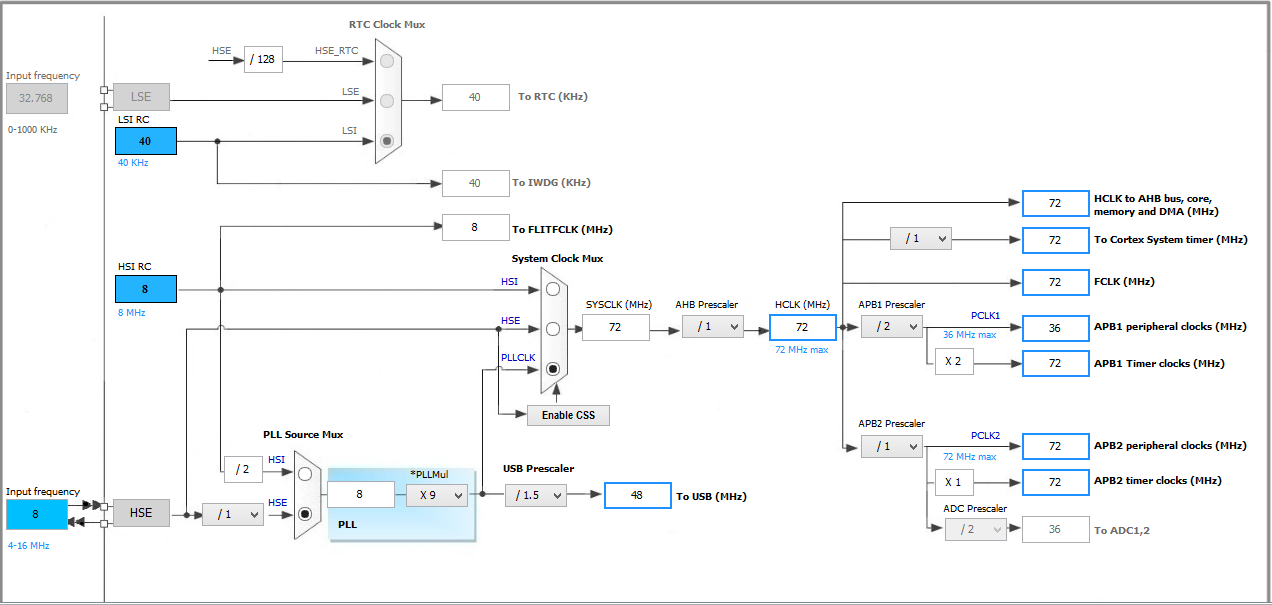Edit the HCLK frequency value field
The image size is (1272, 605).
click(x=801, y=327)
